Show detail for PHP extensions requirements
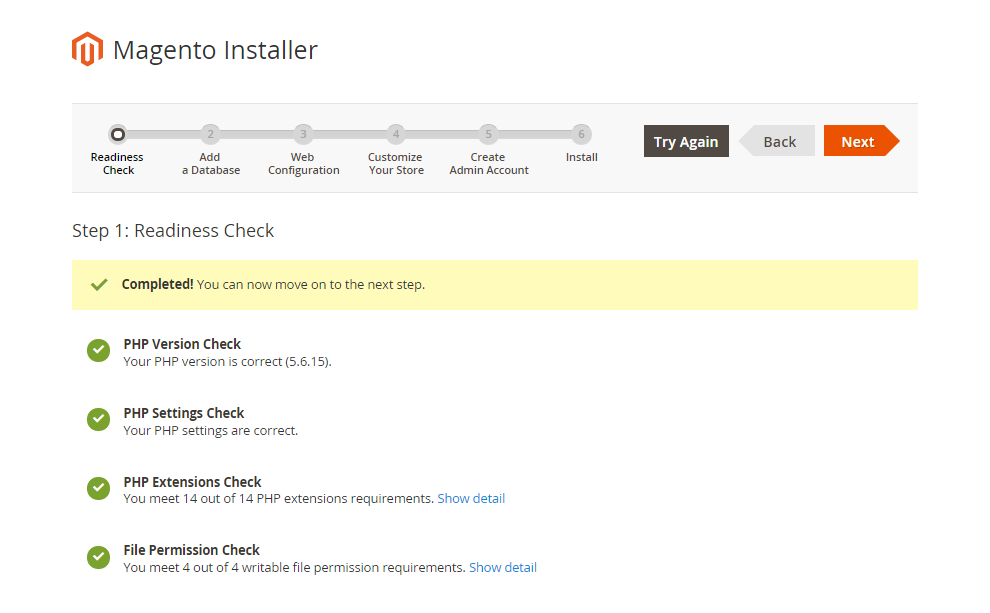990x613 pixels. (471, 499)
